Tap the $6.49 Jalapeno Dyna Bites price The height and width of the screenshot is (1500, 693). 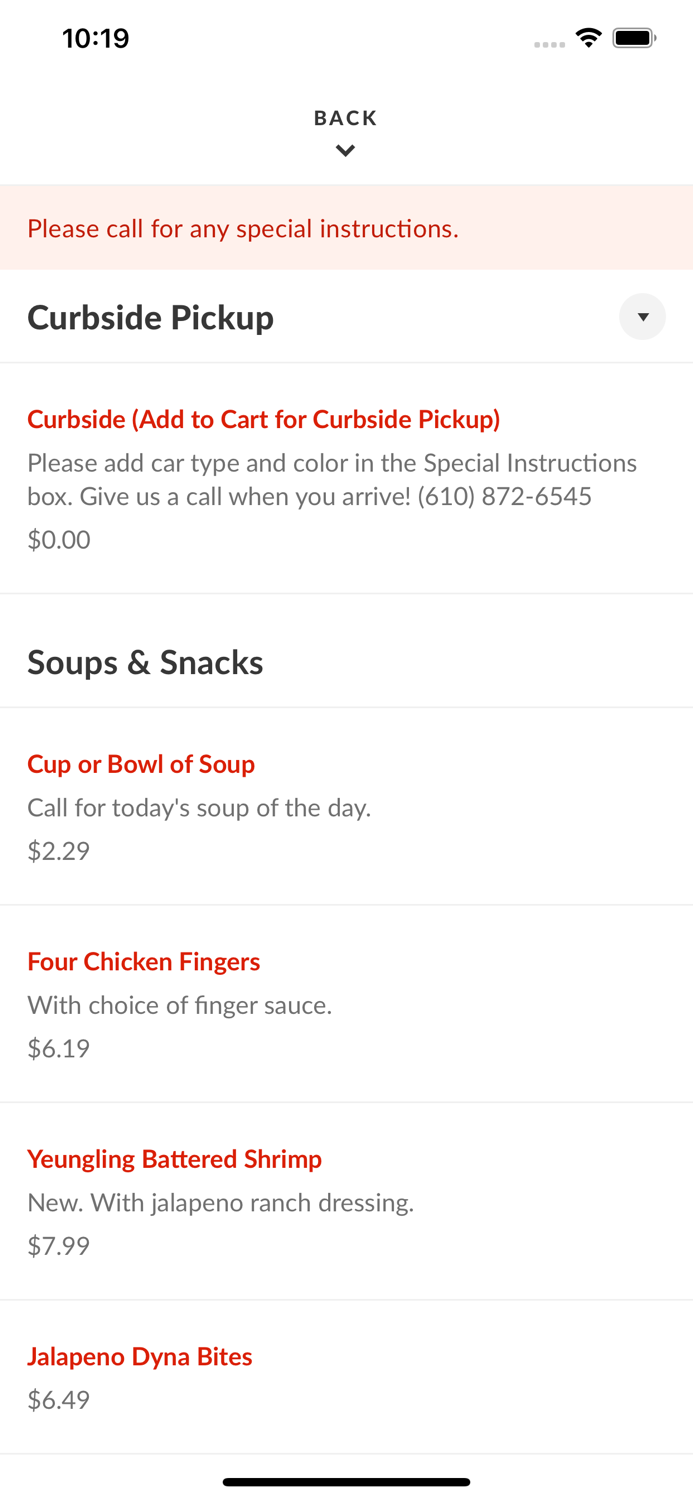point(59,1400)
